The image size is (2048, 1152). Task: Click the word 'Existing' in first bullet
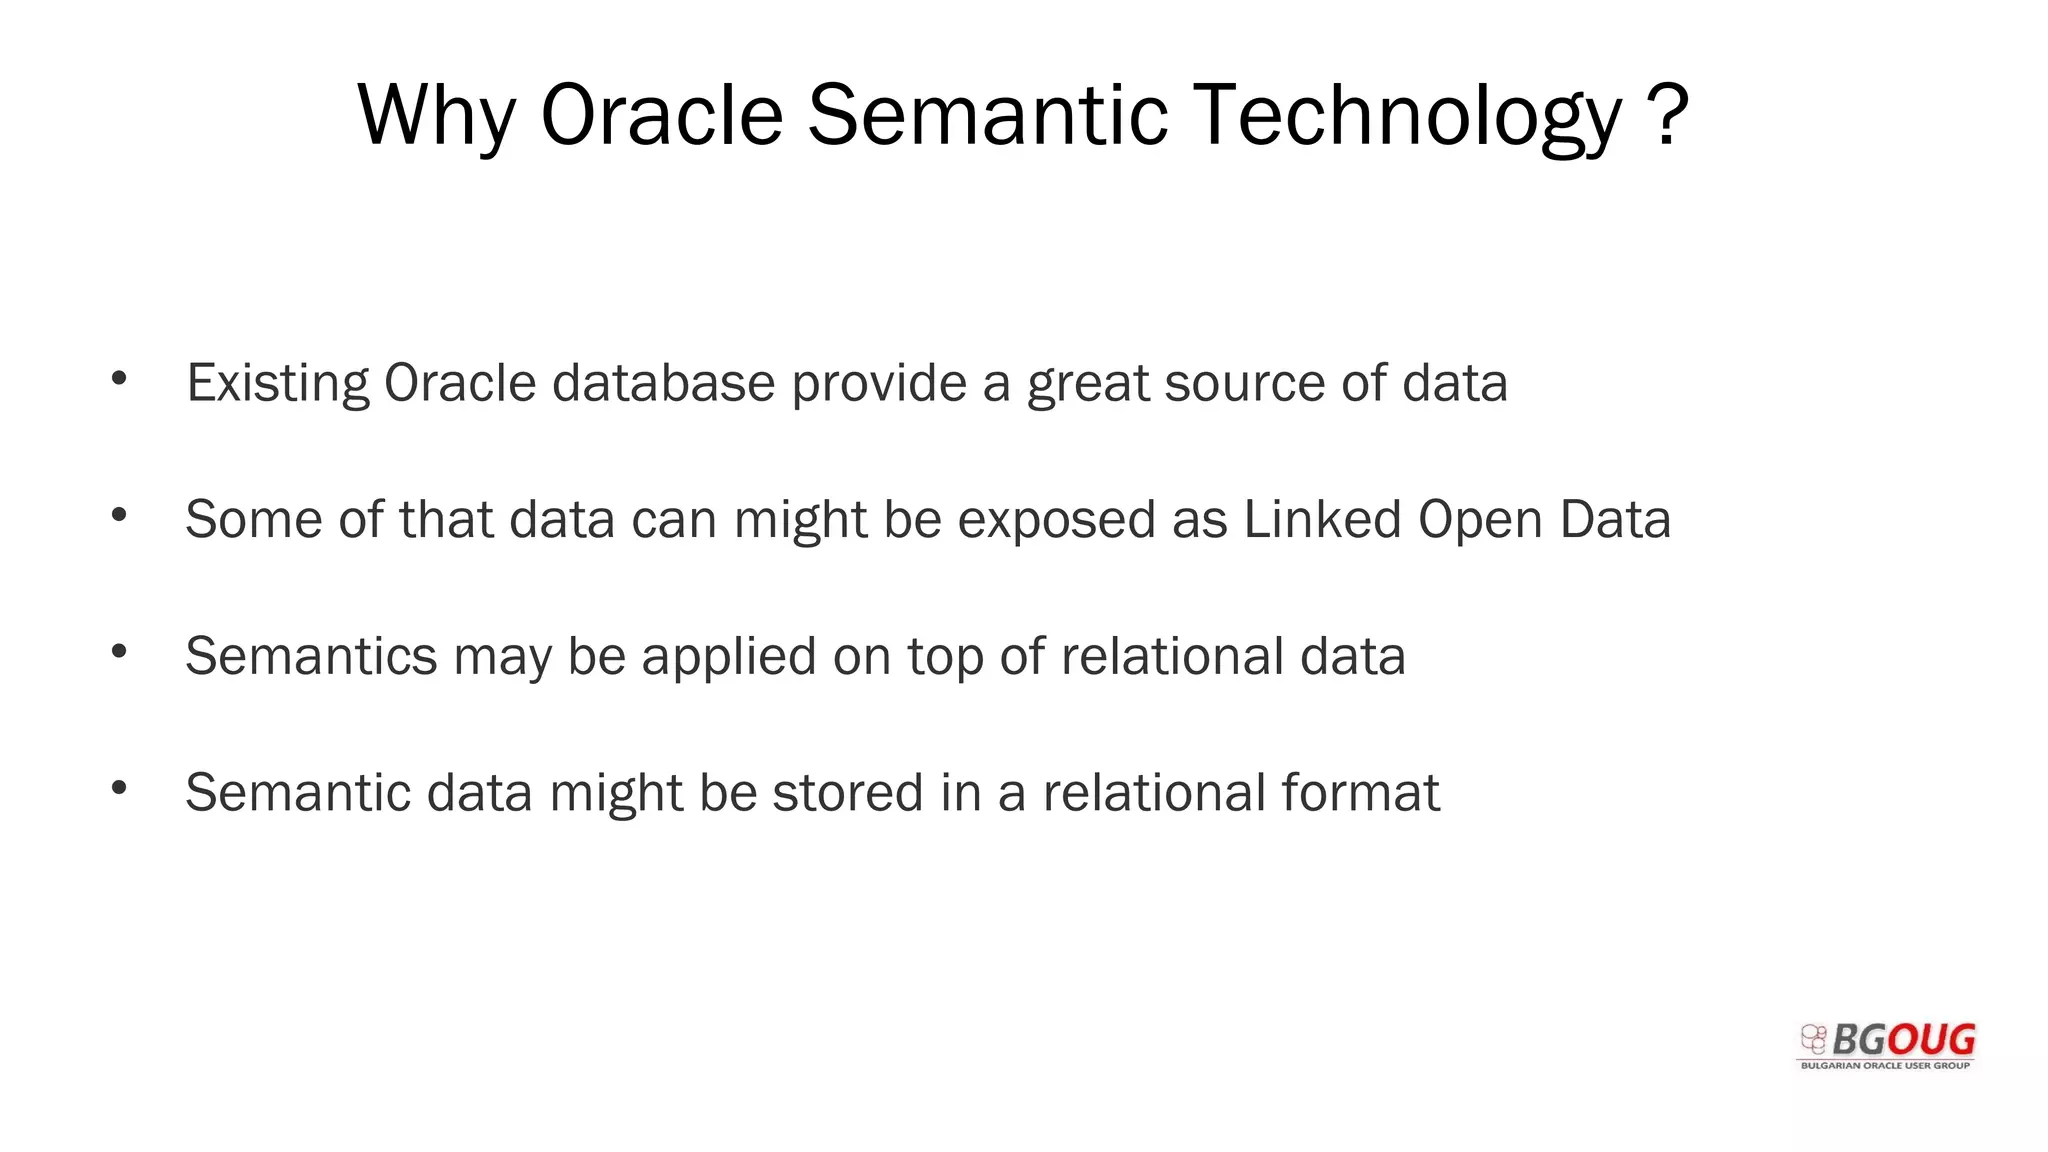[278, 383]
